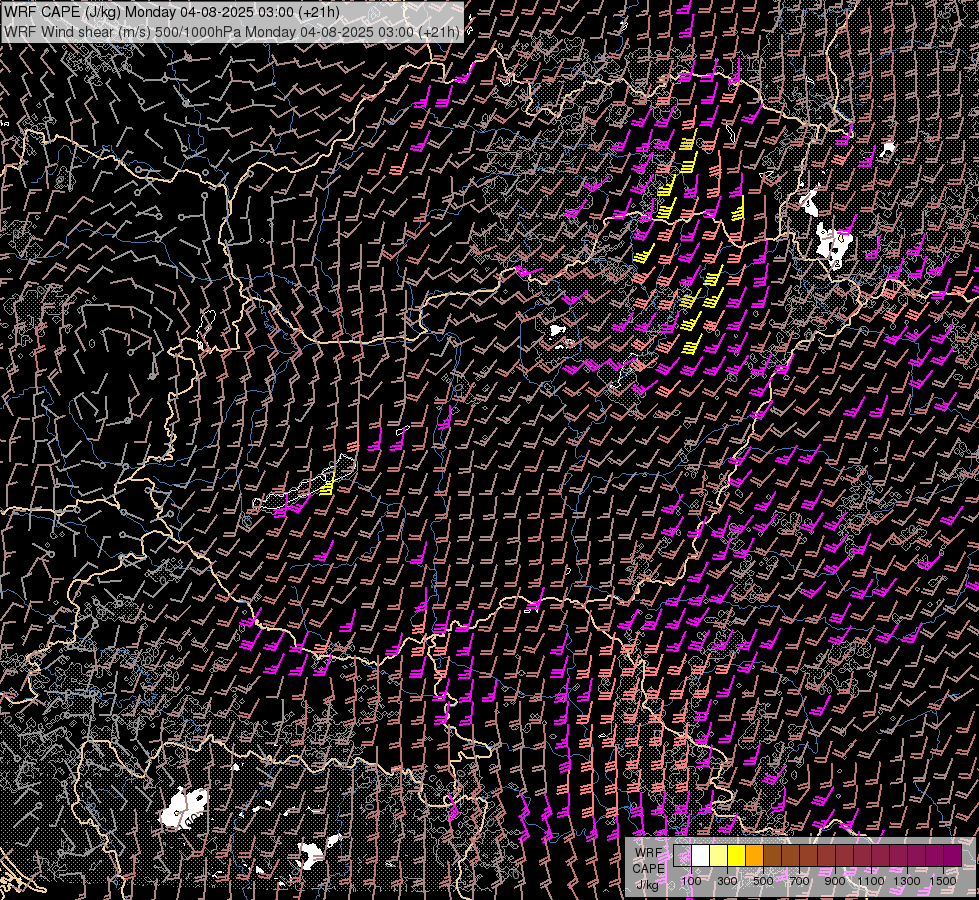The image size is (979, 900).
Task: Click the WRF Wind shear title line
Action: [232, 32]
